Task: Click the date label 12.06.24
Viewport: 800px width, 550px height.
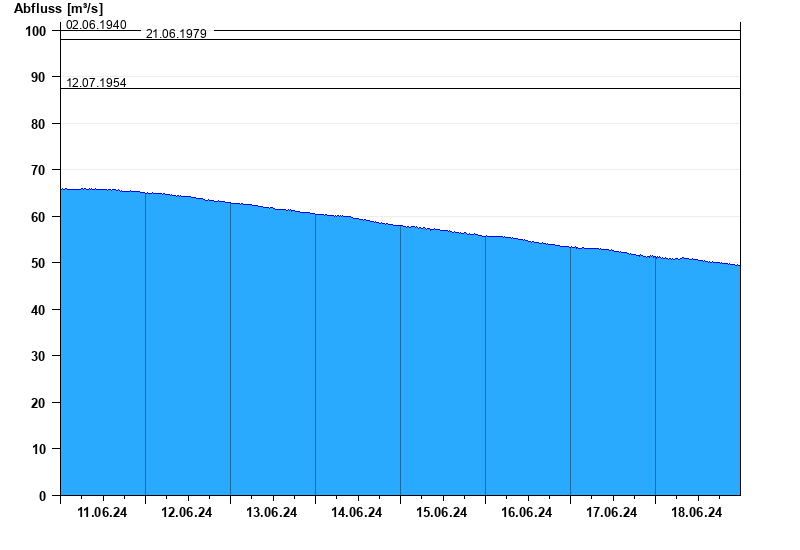Action: tap(187, 512)
